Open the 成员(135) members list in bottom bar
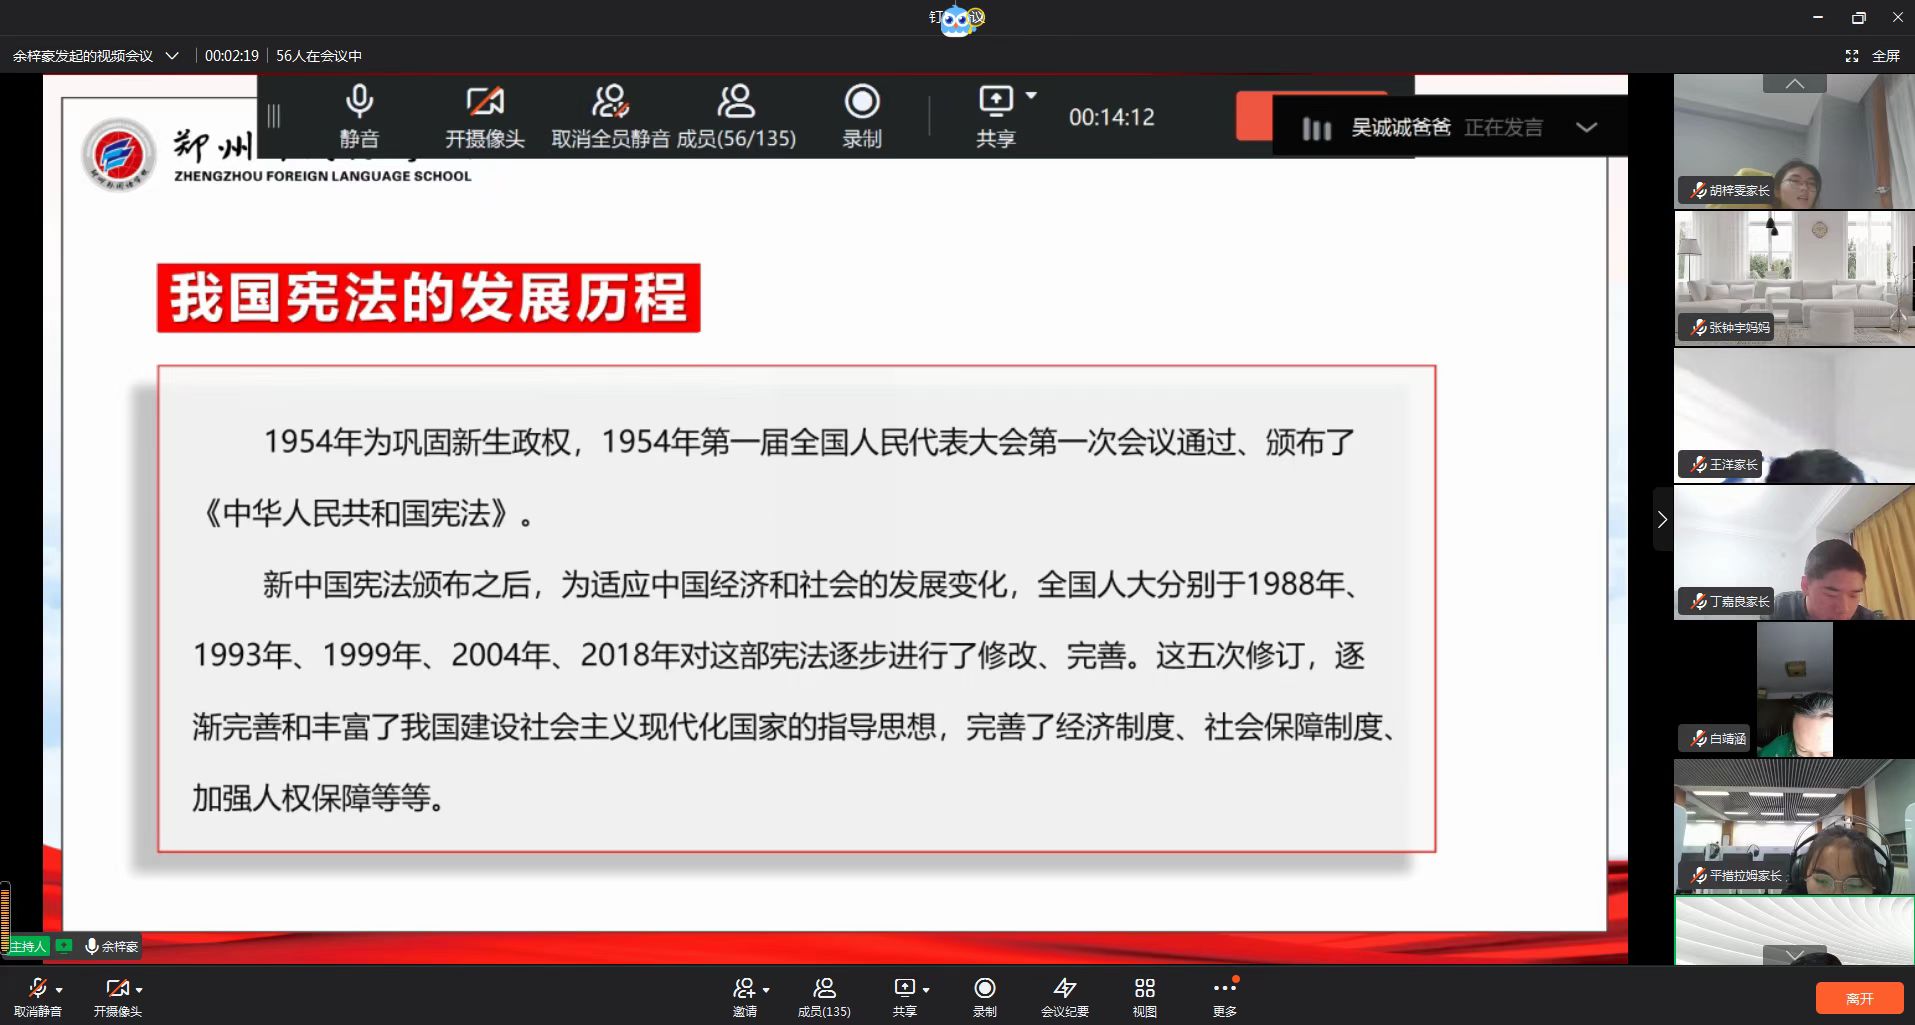Viewport: 1915px width, 1025px height. coord(824,997)
